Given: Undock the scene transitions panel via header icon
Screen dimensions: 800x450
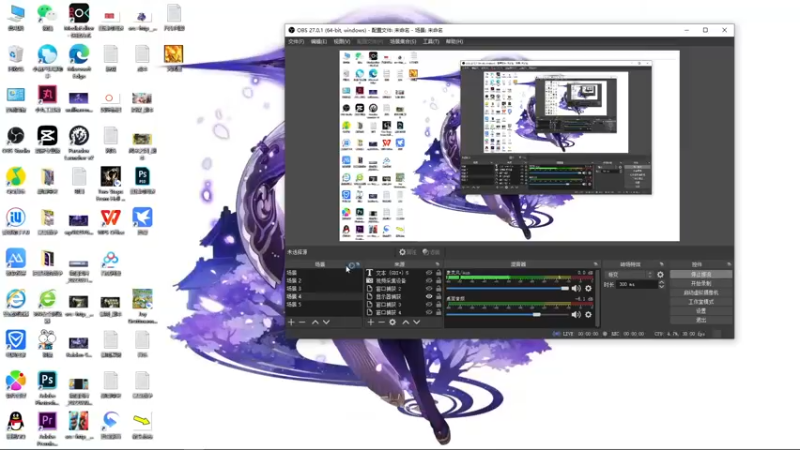Looking at the screenshot, I should pyautogui.click(x=662, y=264).
